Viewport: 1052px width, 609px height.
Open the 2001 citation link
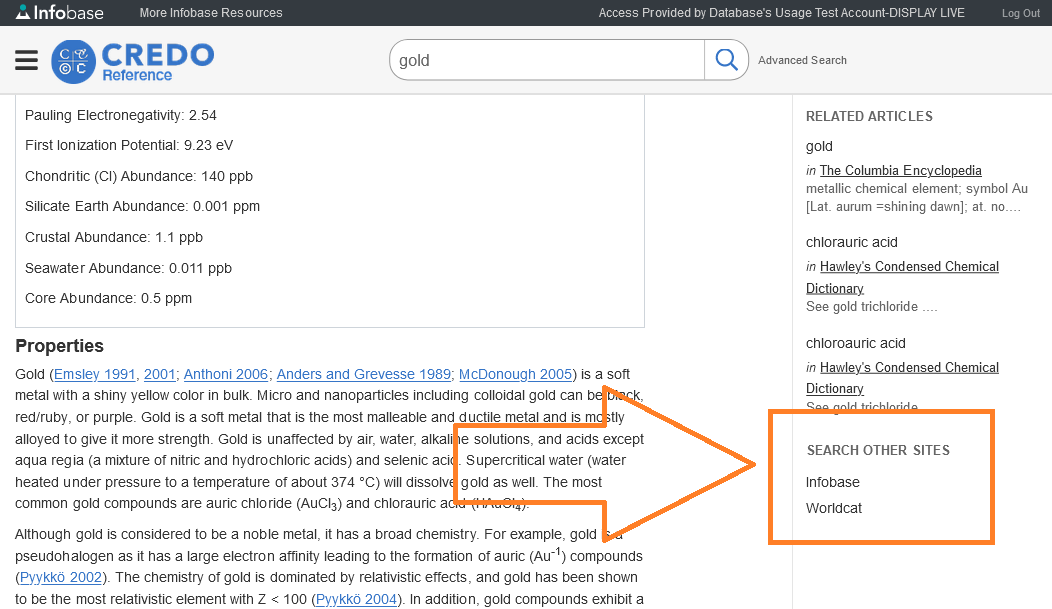(x=159, y=374)
